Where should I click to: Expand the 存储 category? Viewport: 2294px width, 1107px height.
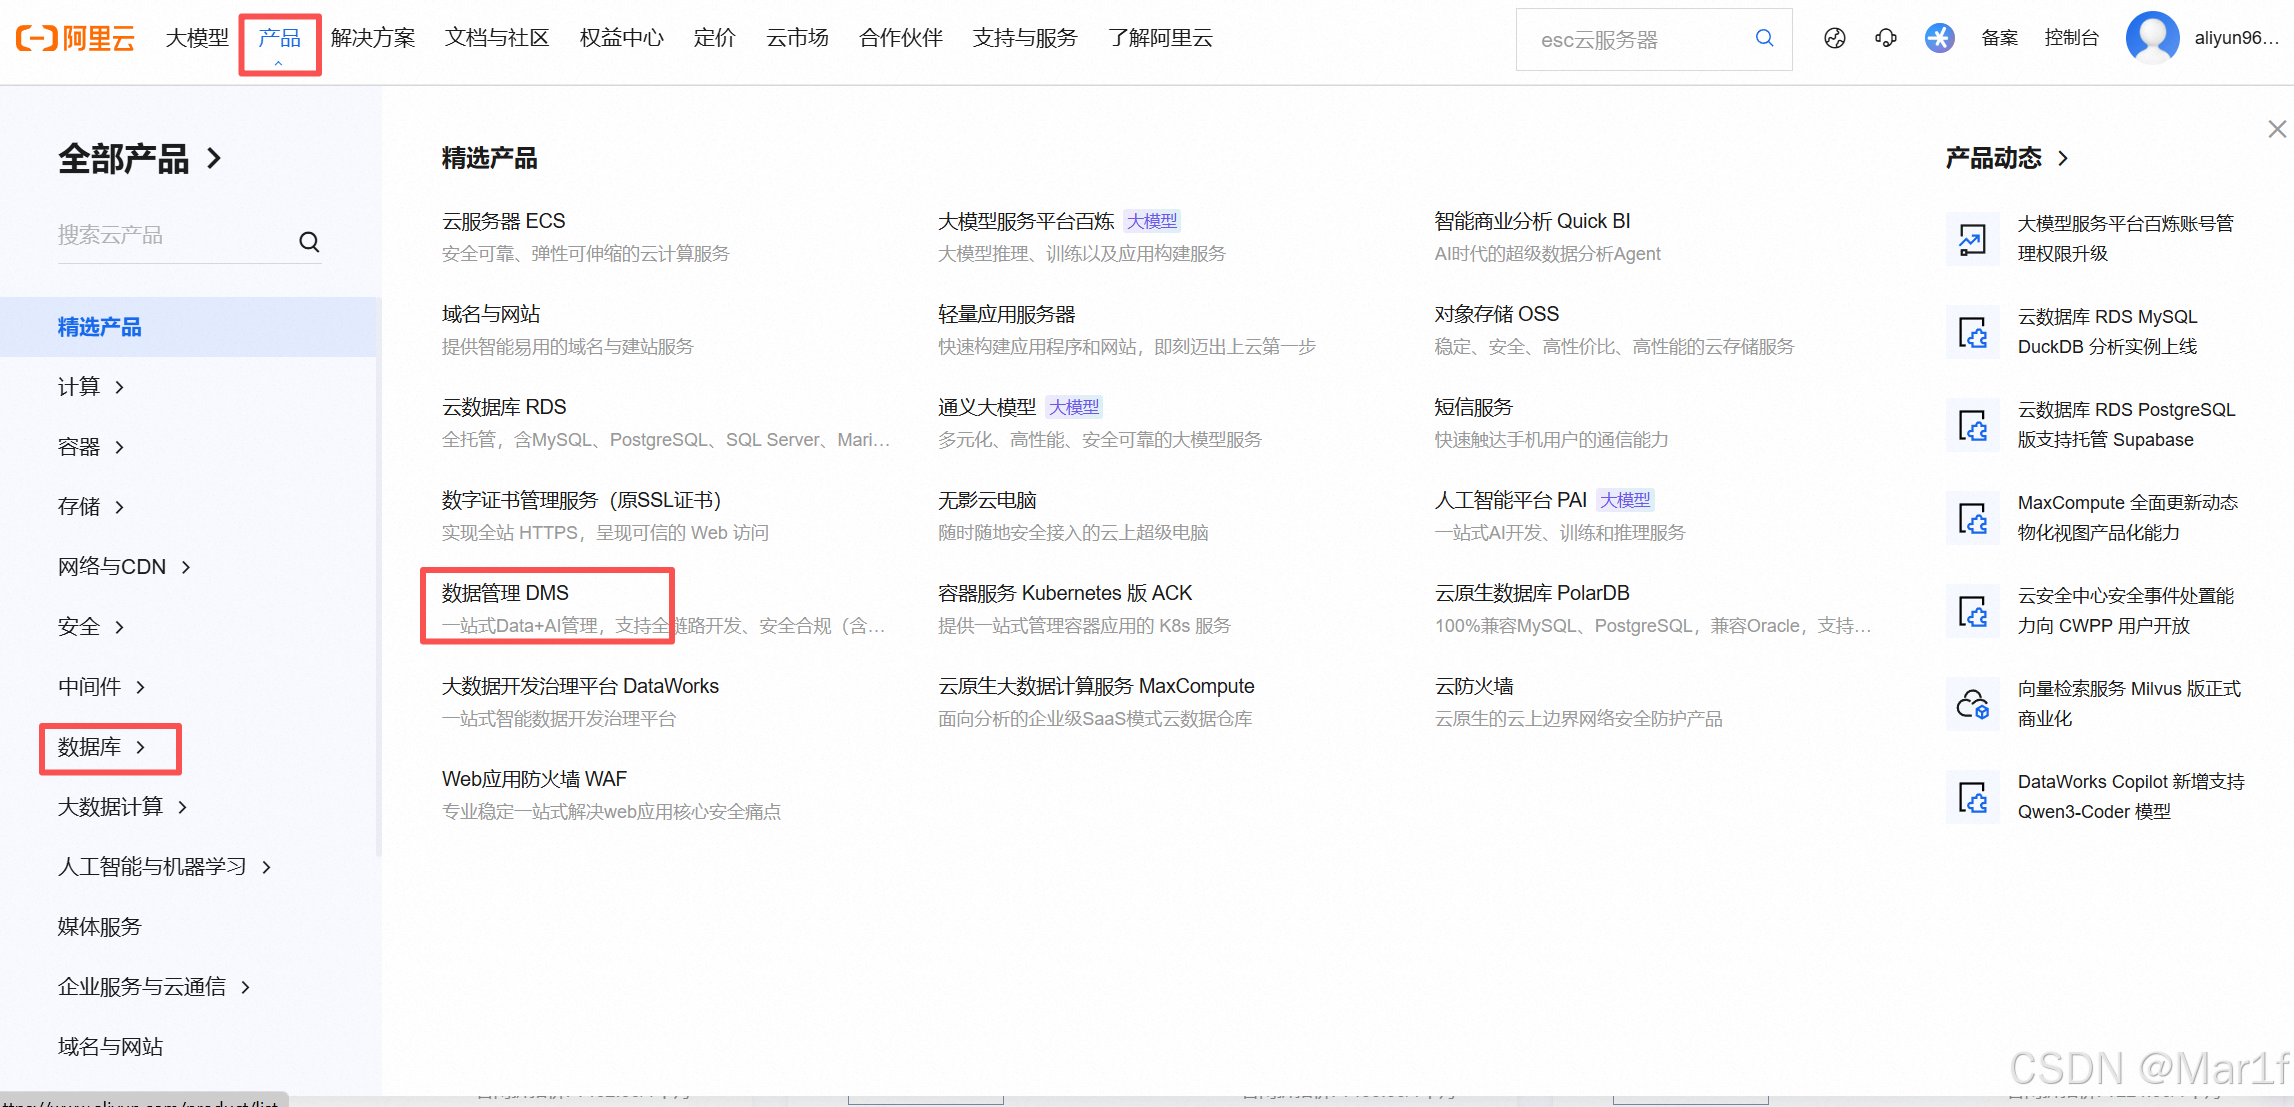[x=91, y=507]
